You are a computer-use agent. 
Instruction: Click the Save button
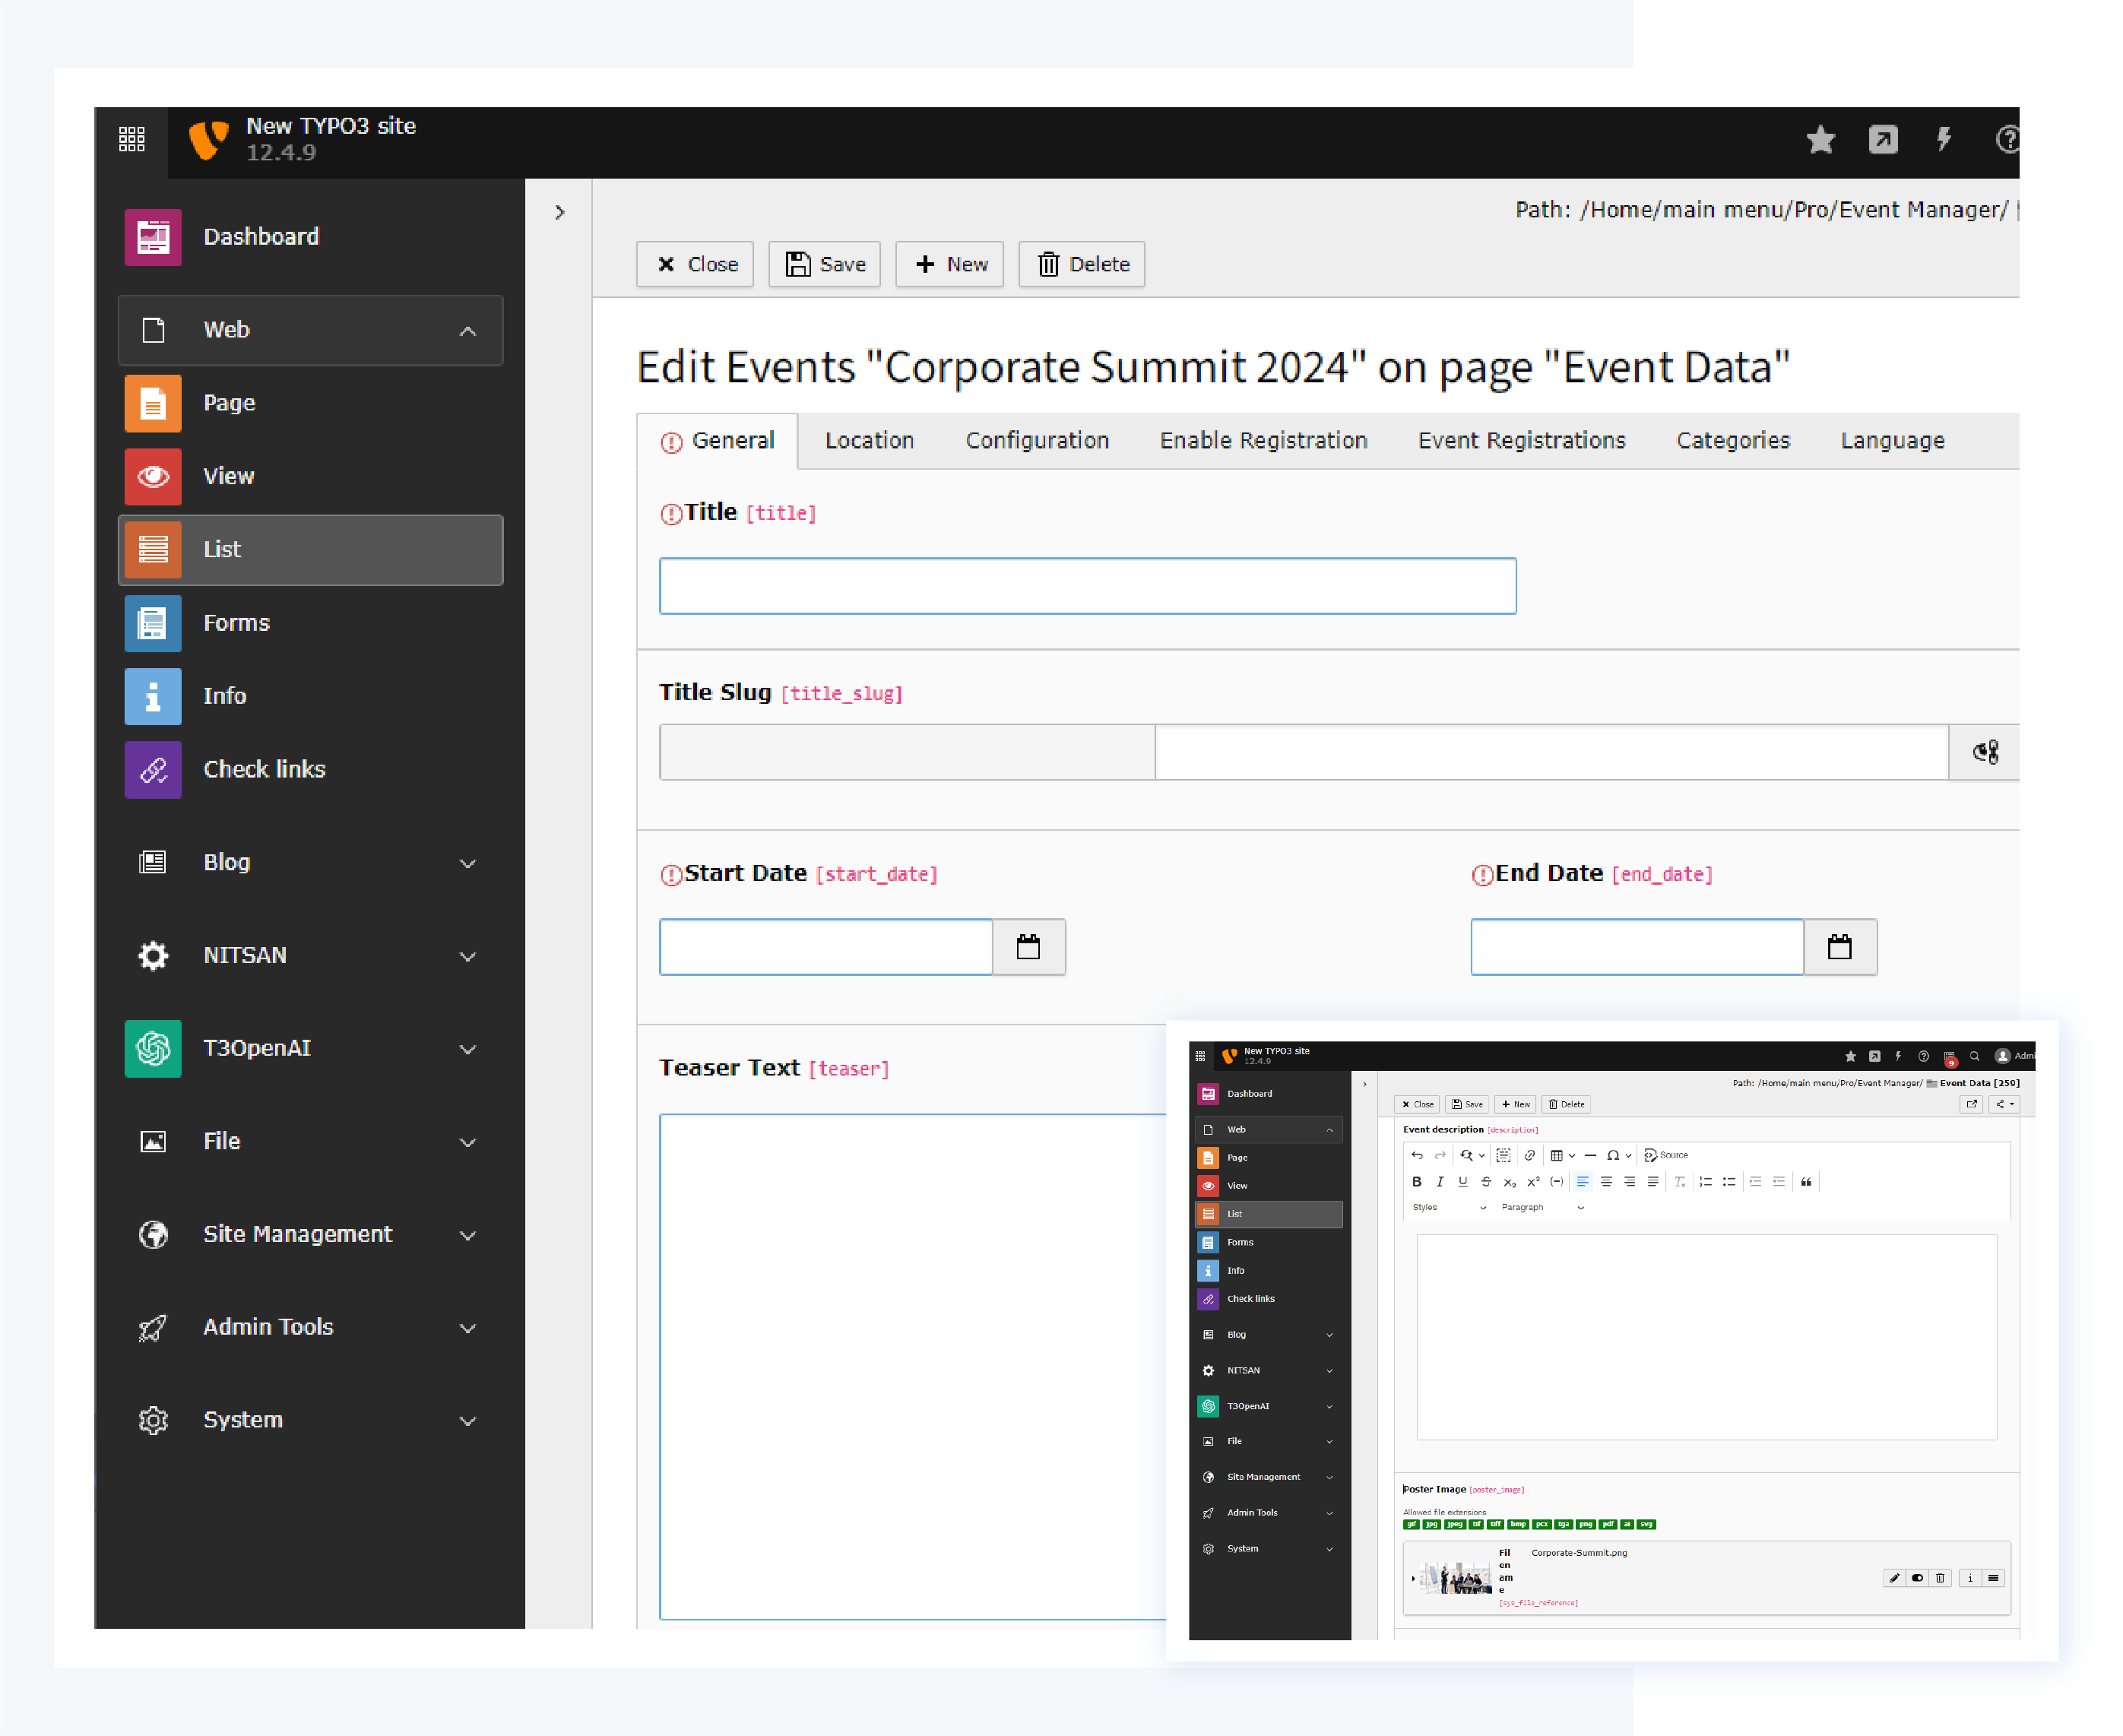(x=824, y=264)
